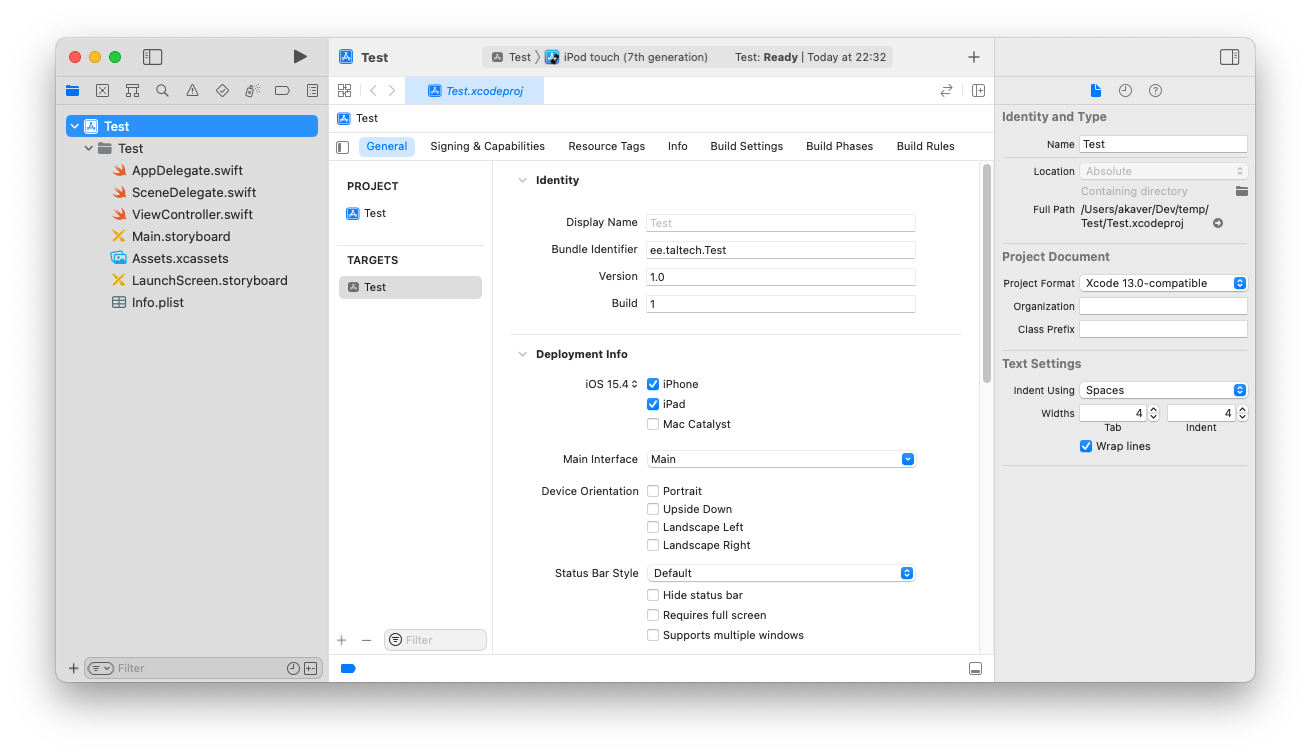Open the Breakpoint navigator icon
The image size is (1311, 756).
click(x=282, y=90)
